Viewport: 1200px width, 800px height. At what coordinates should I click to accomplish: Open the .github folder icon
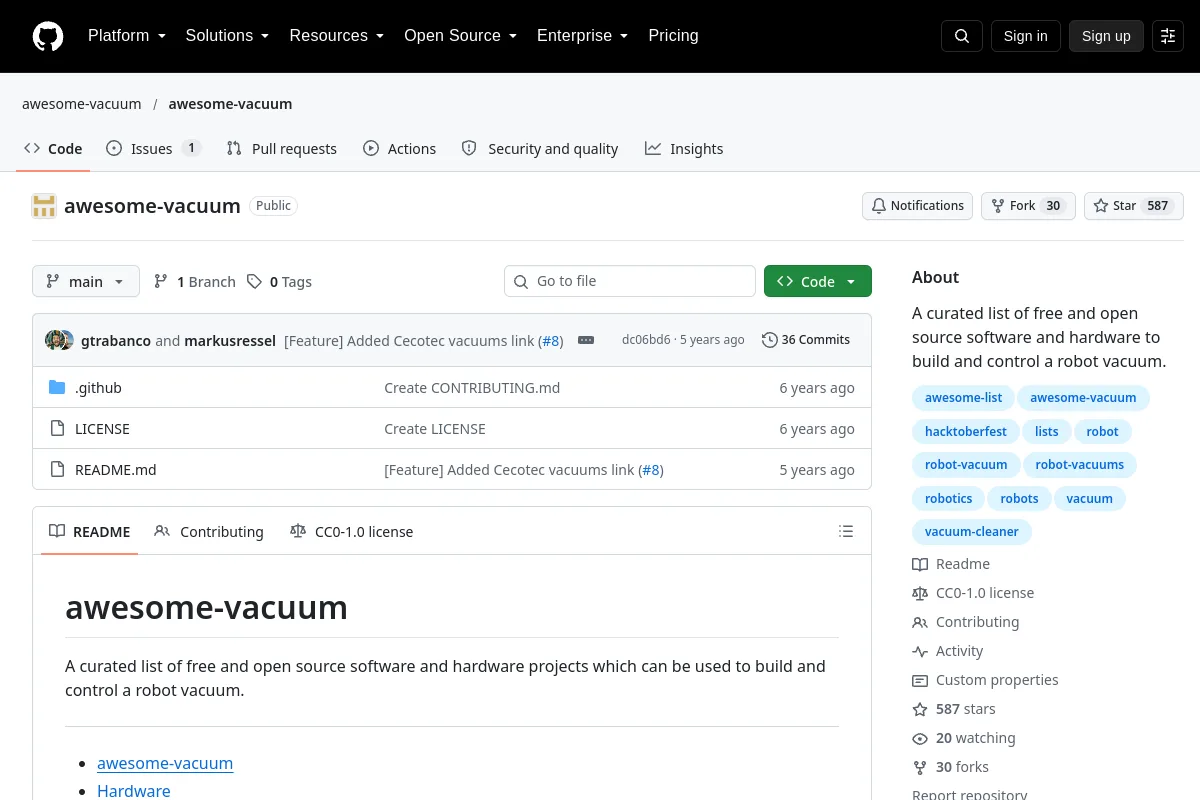point(57,388)
